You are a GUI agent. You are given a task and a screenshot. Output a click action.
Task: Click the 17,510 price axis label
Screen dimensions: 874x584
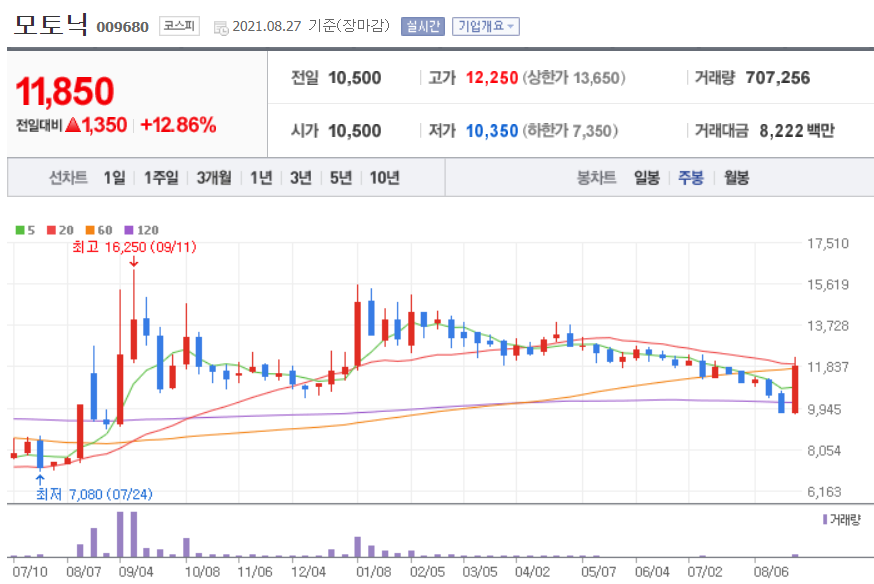[828, 244]
